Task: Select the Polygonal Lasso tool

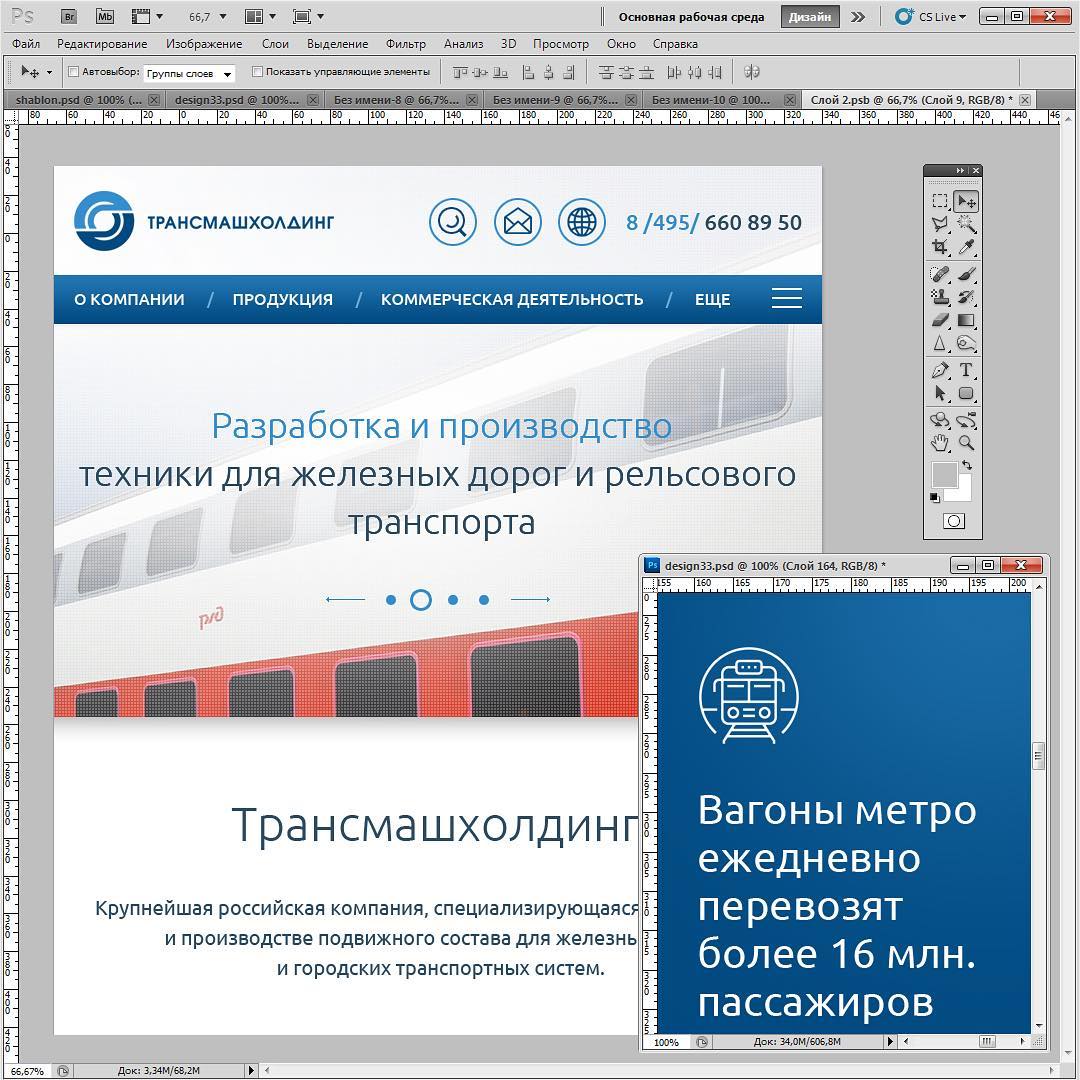Action: [x=940, y=224]
